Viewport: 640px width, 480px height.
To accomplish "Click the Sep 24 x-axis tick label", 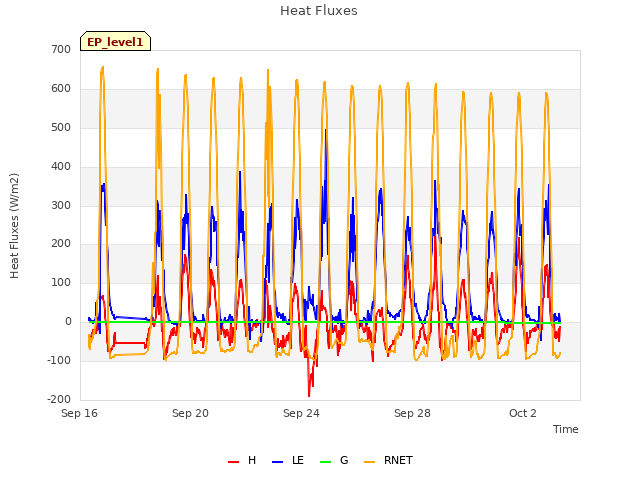I will click(x=302, y=413).
